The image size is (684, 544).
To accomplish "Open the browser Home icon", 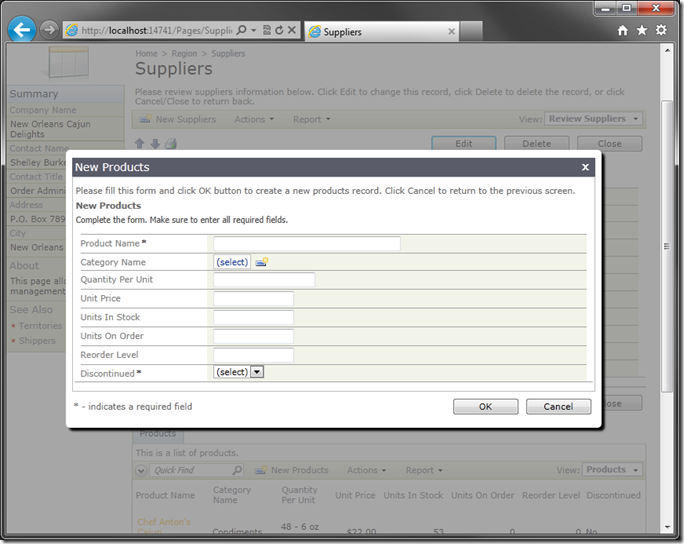I will (x=622, y=30).
